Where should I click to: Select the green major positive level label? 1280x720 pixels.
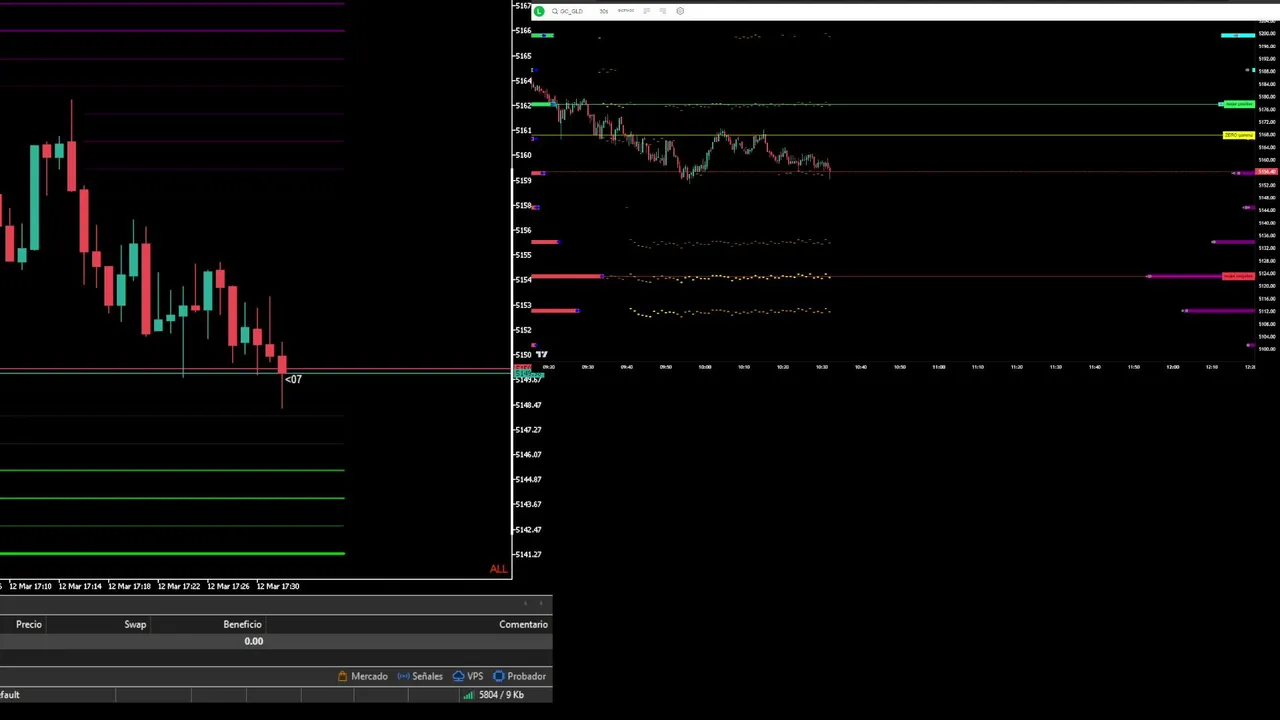(1238, 104)
